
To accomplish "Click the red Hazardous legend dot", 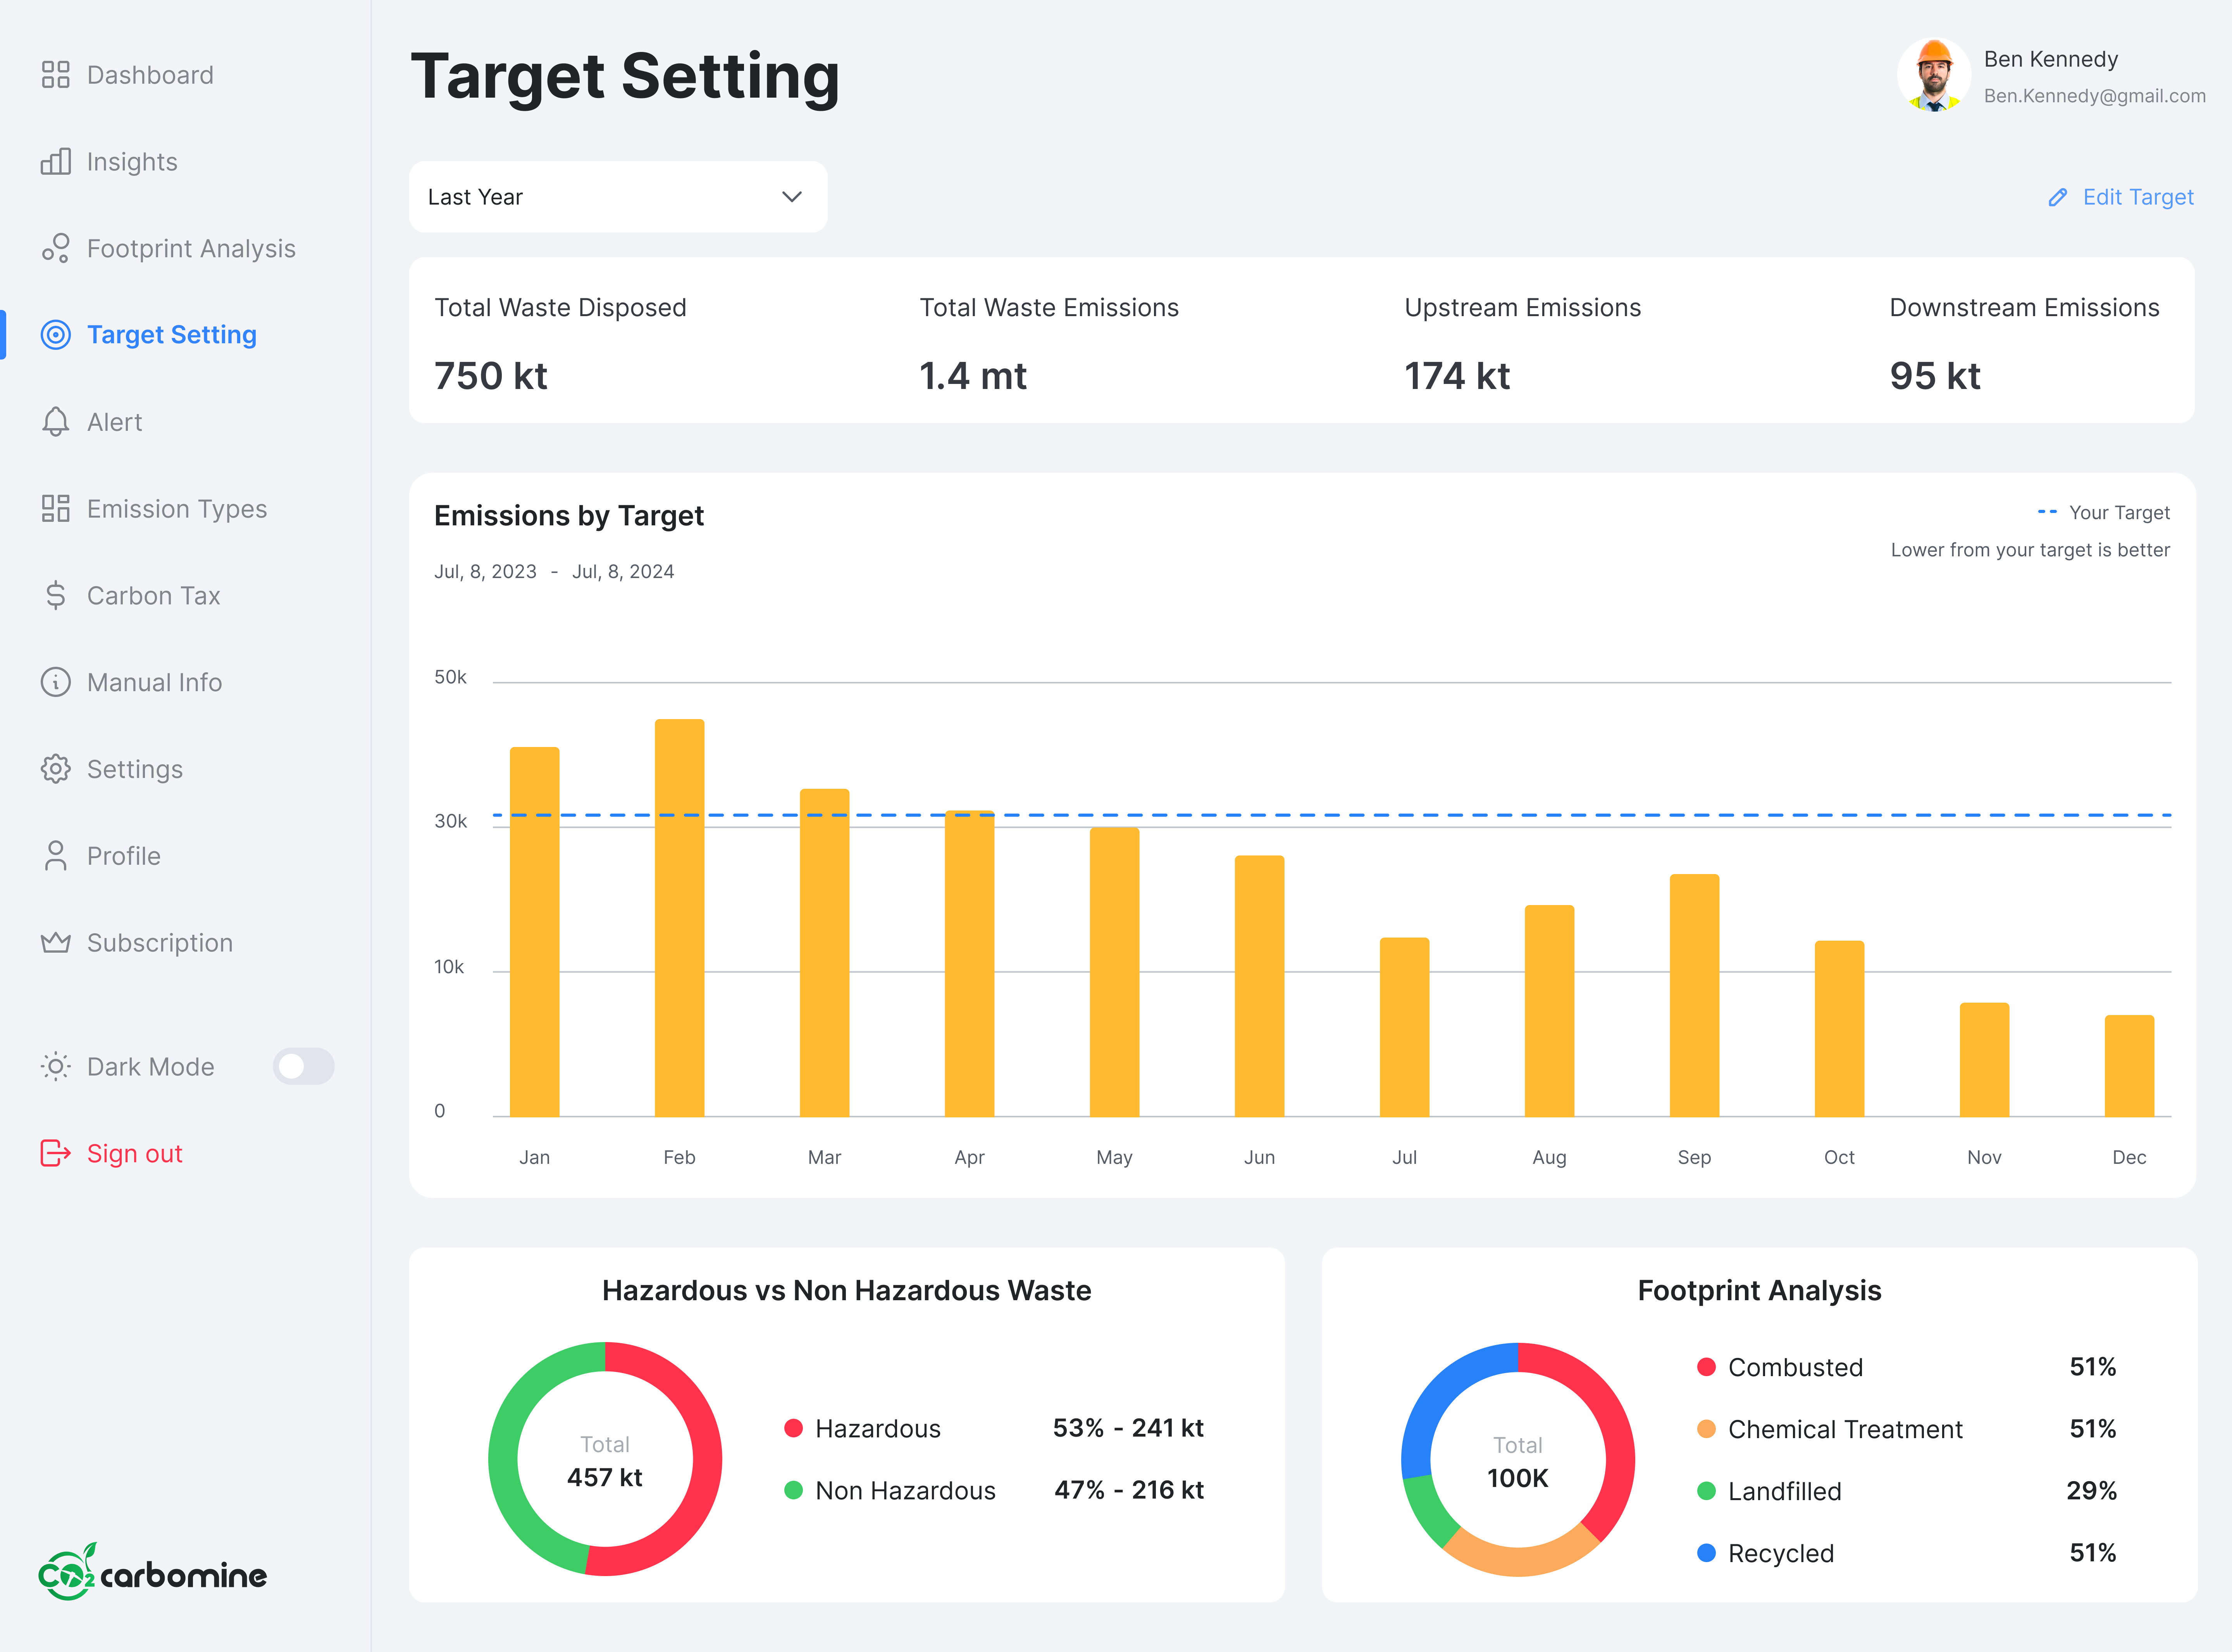I will (793, 1428).
